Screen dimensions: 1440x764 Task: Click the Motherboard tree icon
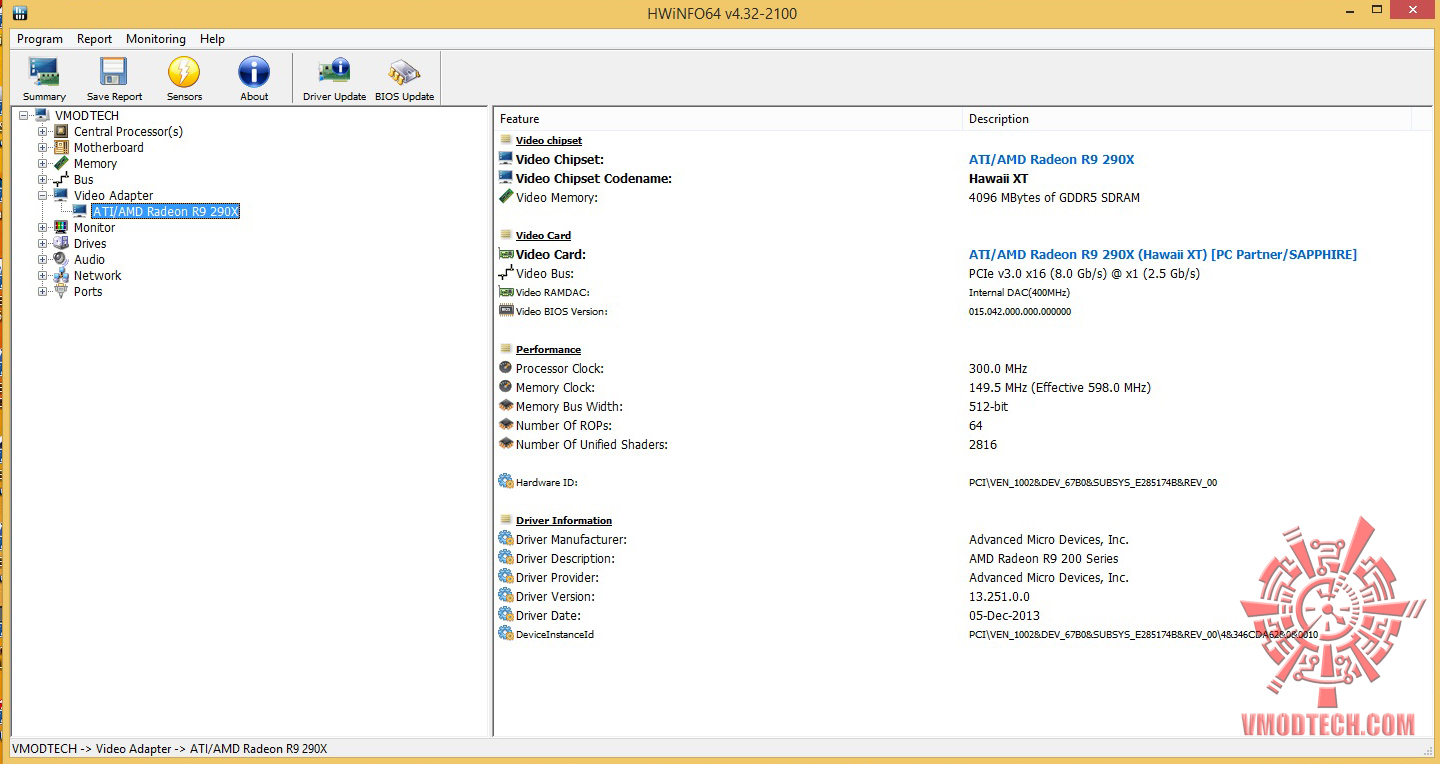click(62, 147)
